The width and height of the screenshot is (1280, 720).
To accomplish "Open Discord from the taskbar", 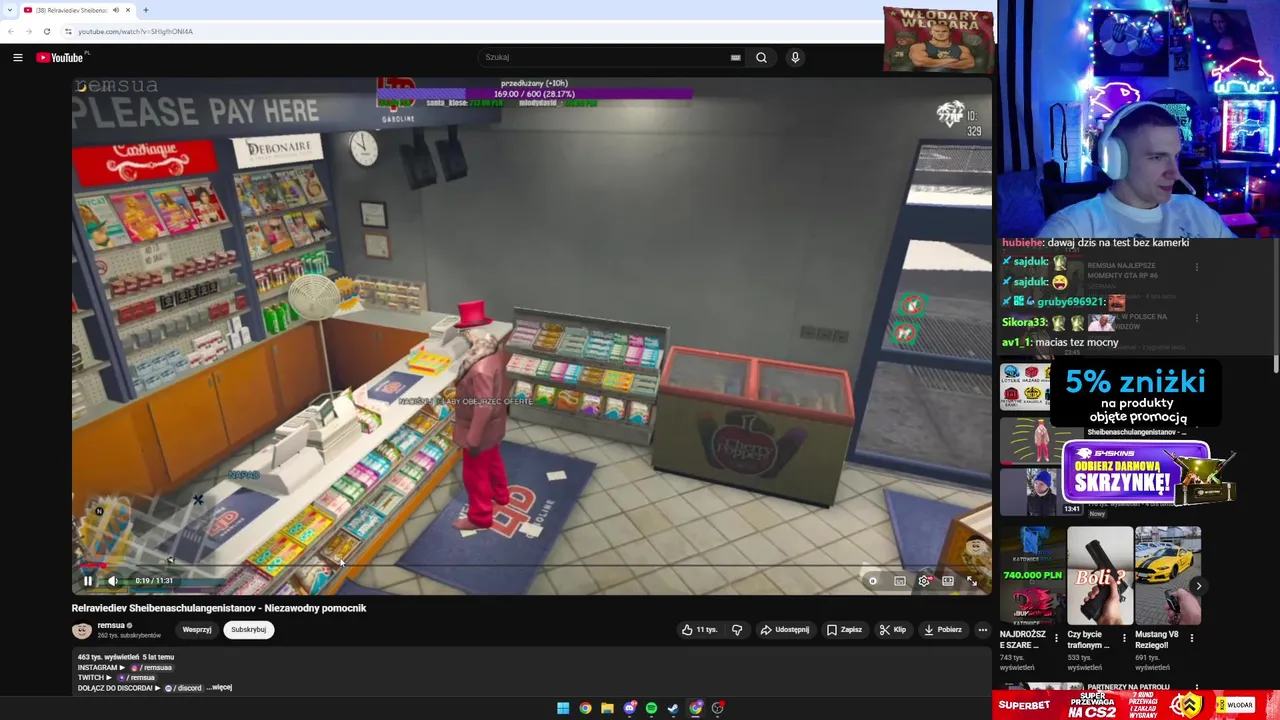I will tap(630, 708).
